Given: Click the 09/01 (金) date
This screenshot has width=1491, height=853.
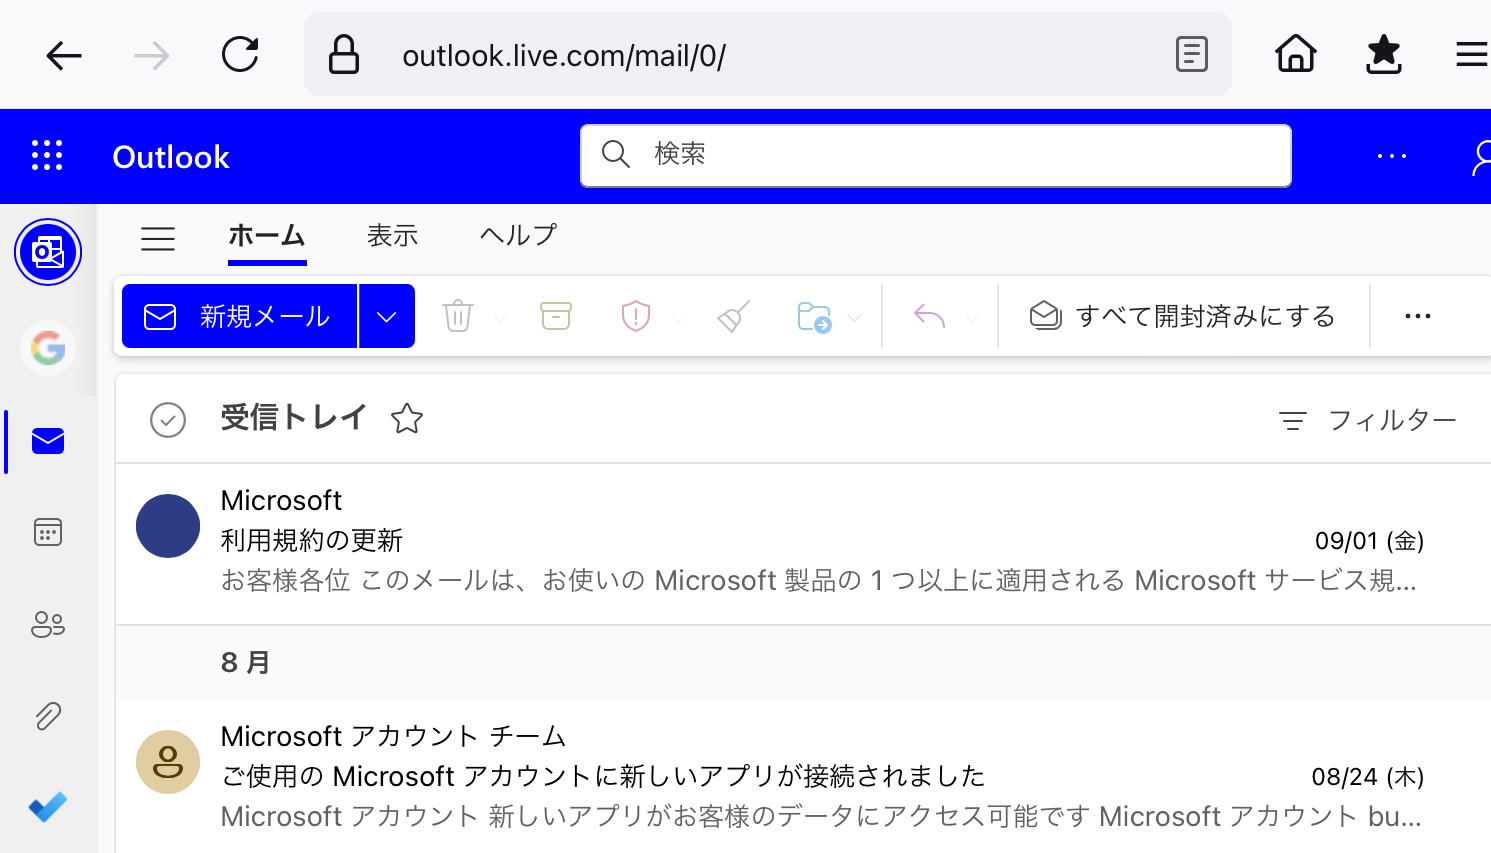Looking at the screenshot, I should [x=1369, y=541].
